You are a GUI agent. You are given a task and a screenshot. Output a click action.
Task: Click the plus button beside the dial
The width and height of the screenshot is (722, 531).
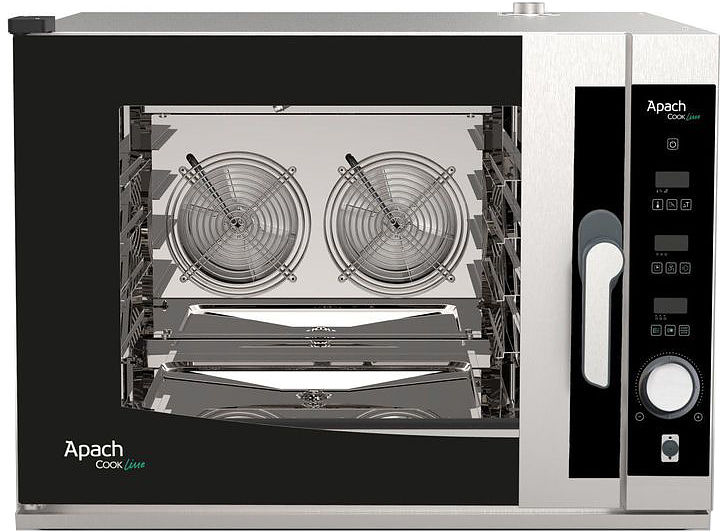pyautogui.click(x=698, y=417)
